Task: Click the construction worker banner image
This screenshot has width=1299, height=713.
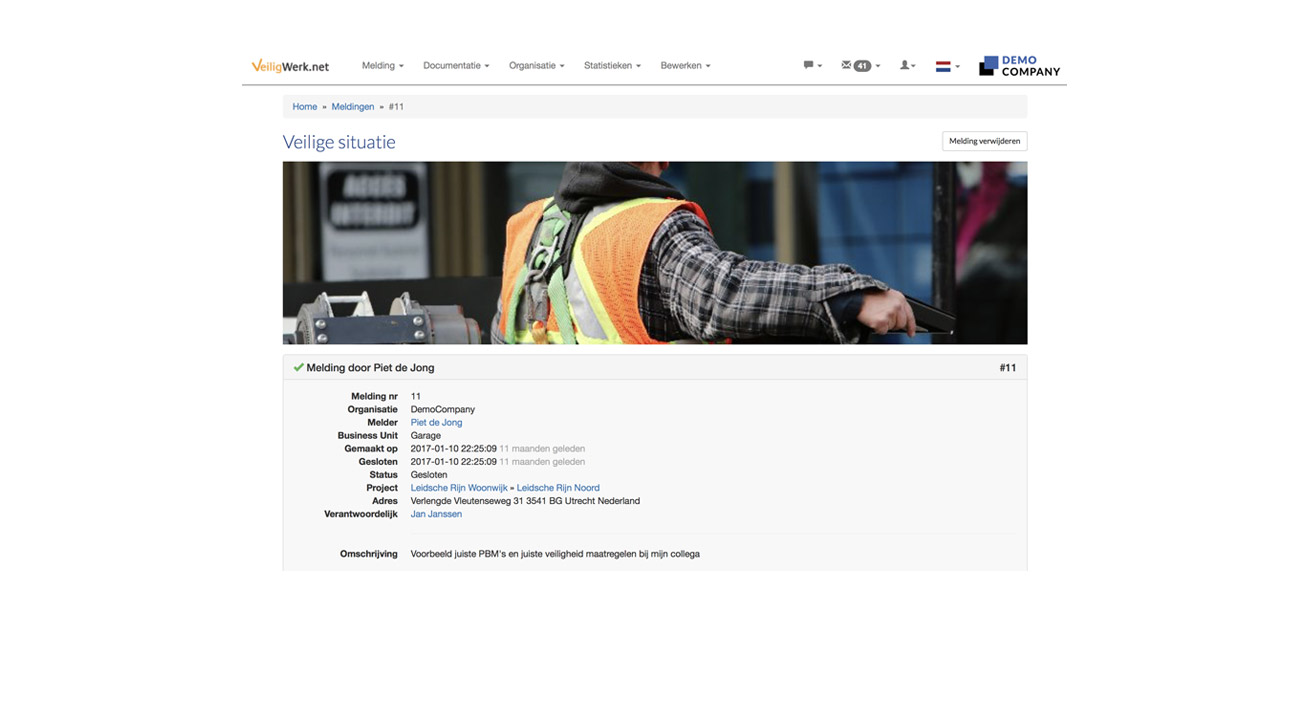Action: click(654, 253)
